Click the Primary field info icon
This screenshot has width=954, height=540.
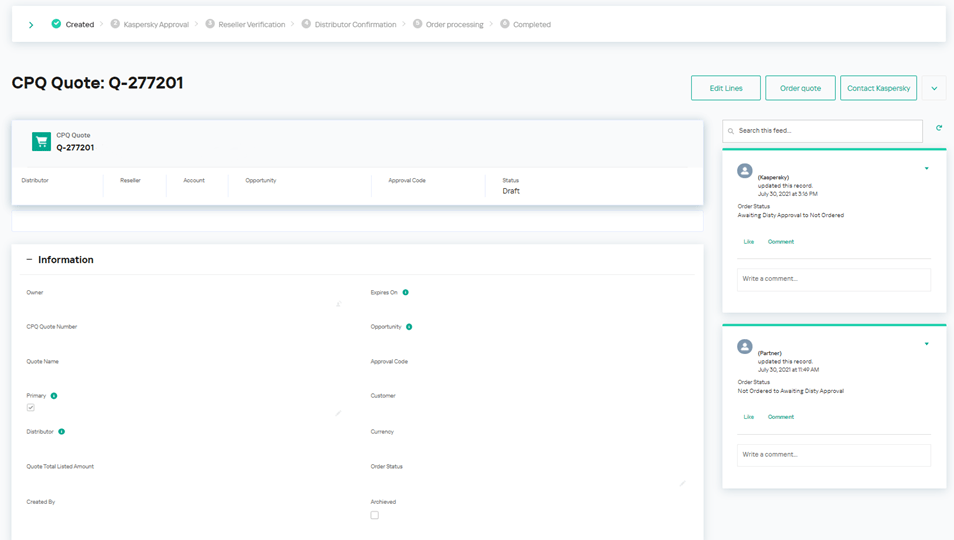[54, 396]
